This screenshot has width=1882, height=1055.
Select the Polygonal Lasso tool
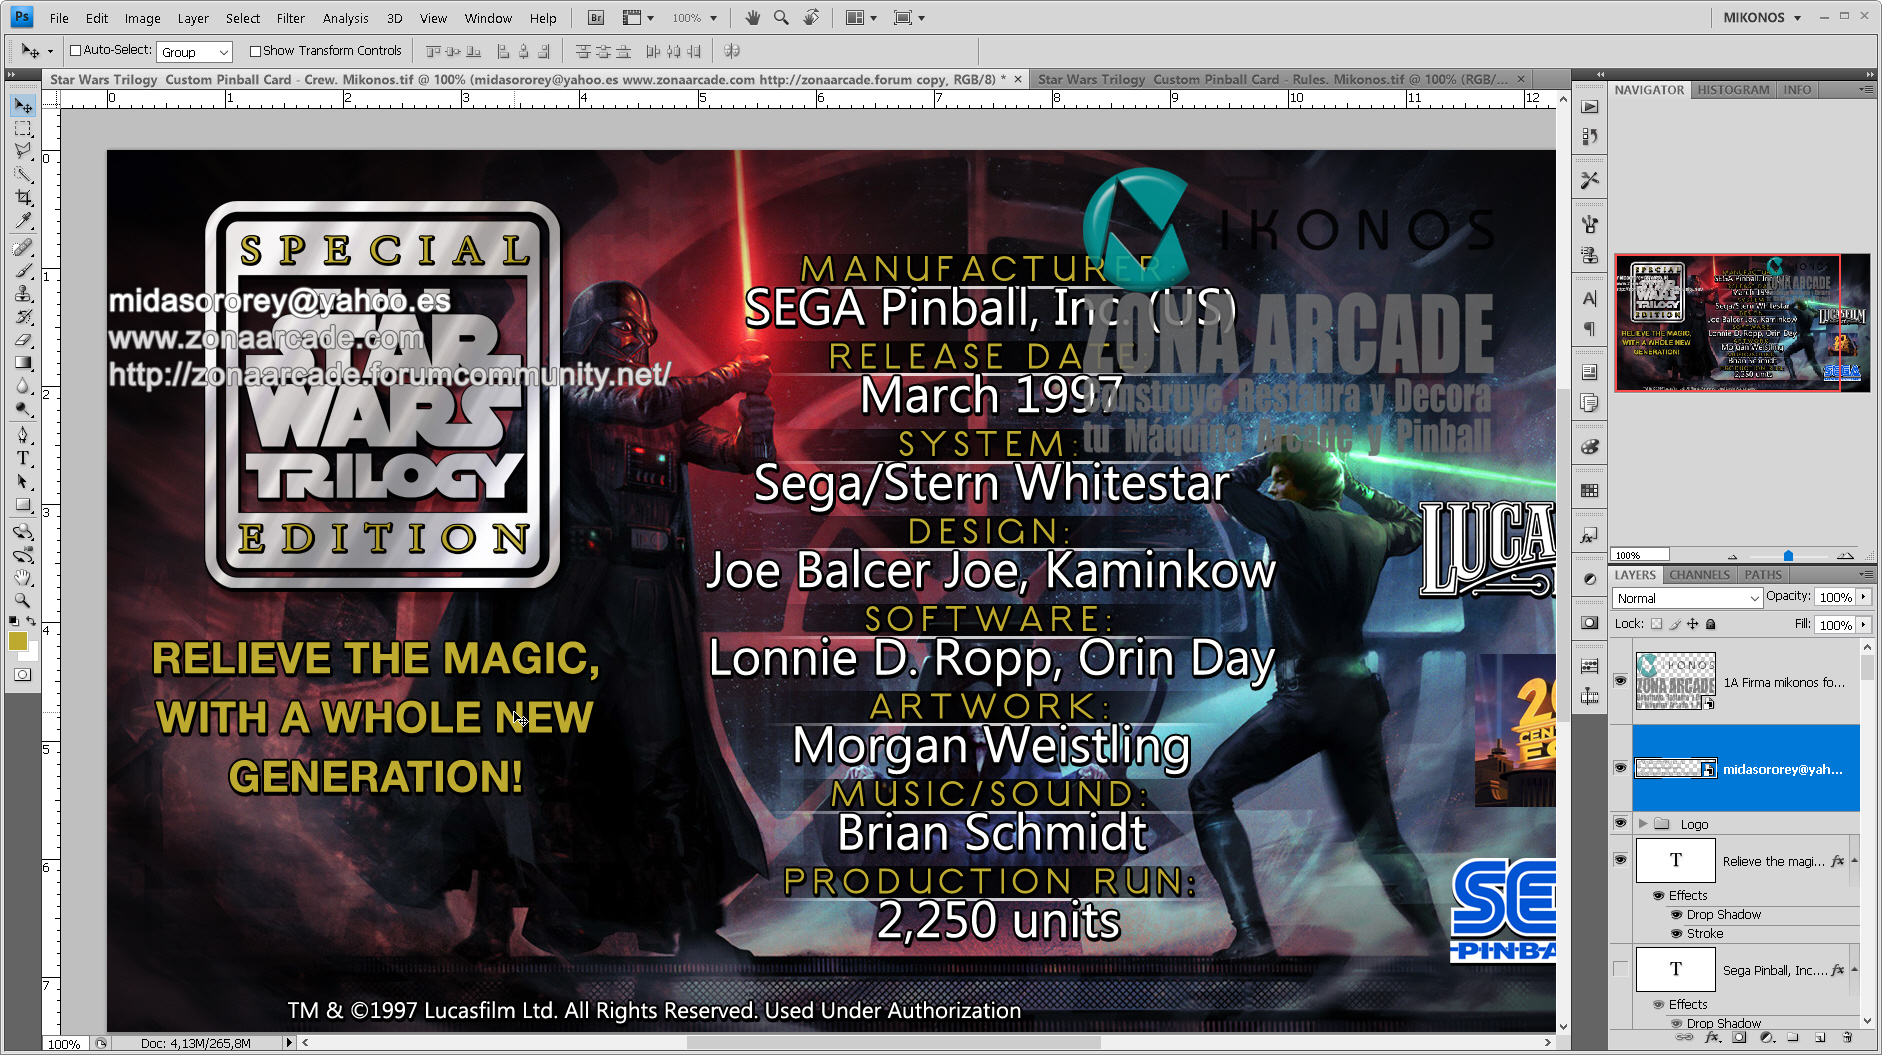pyautogui.click(x=23, y=151)
